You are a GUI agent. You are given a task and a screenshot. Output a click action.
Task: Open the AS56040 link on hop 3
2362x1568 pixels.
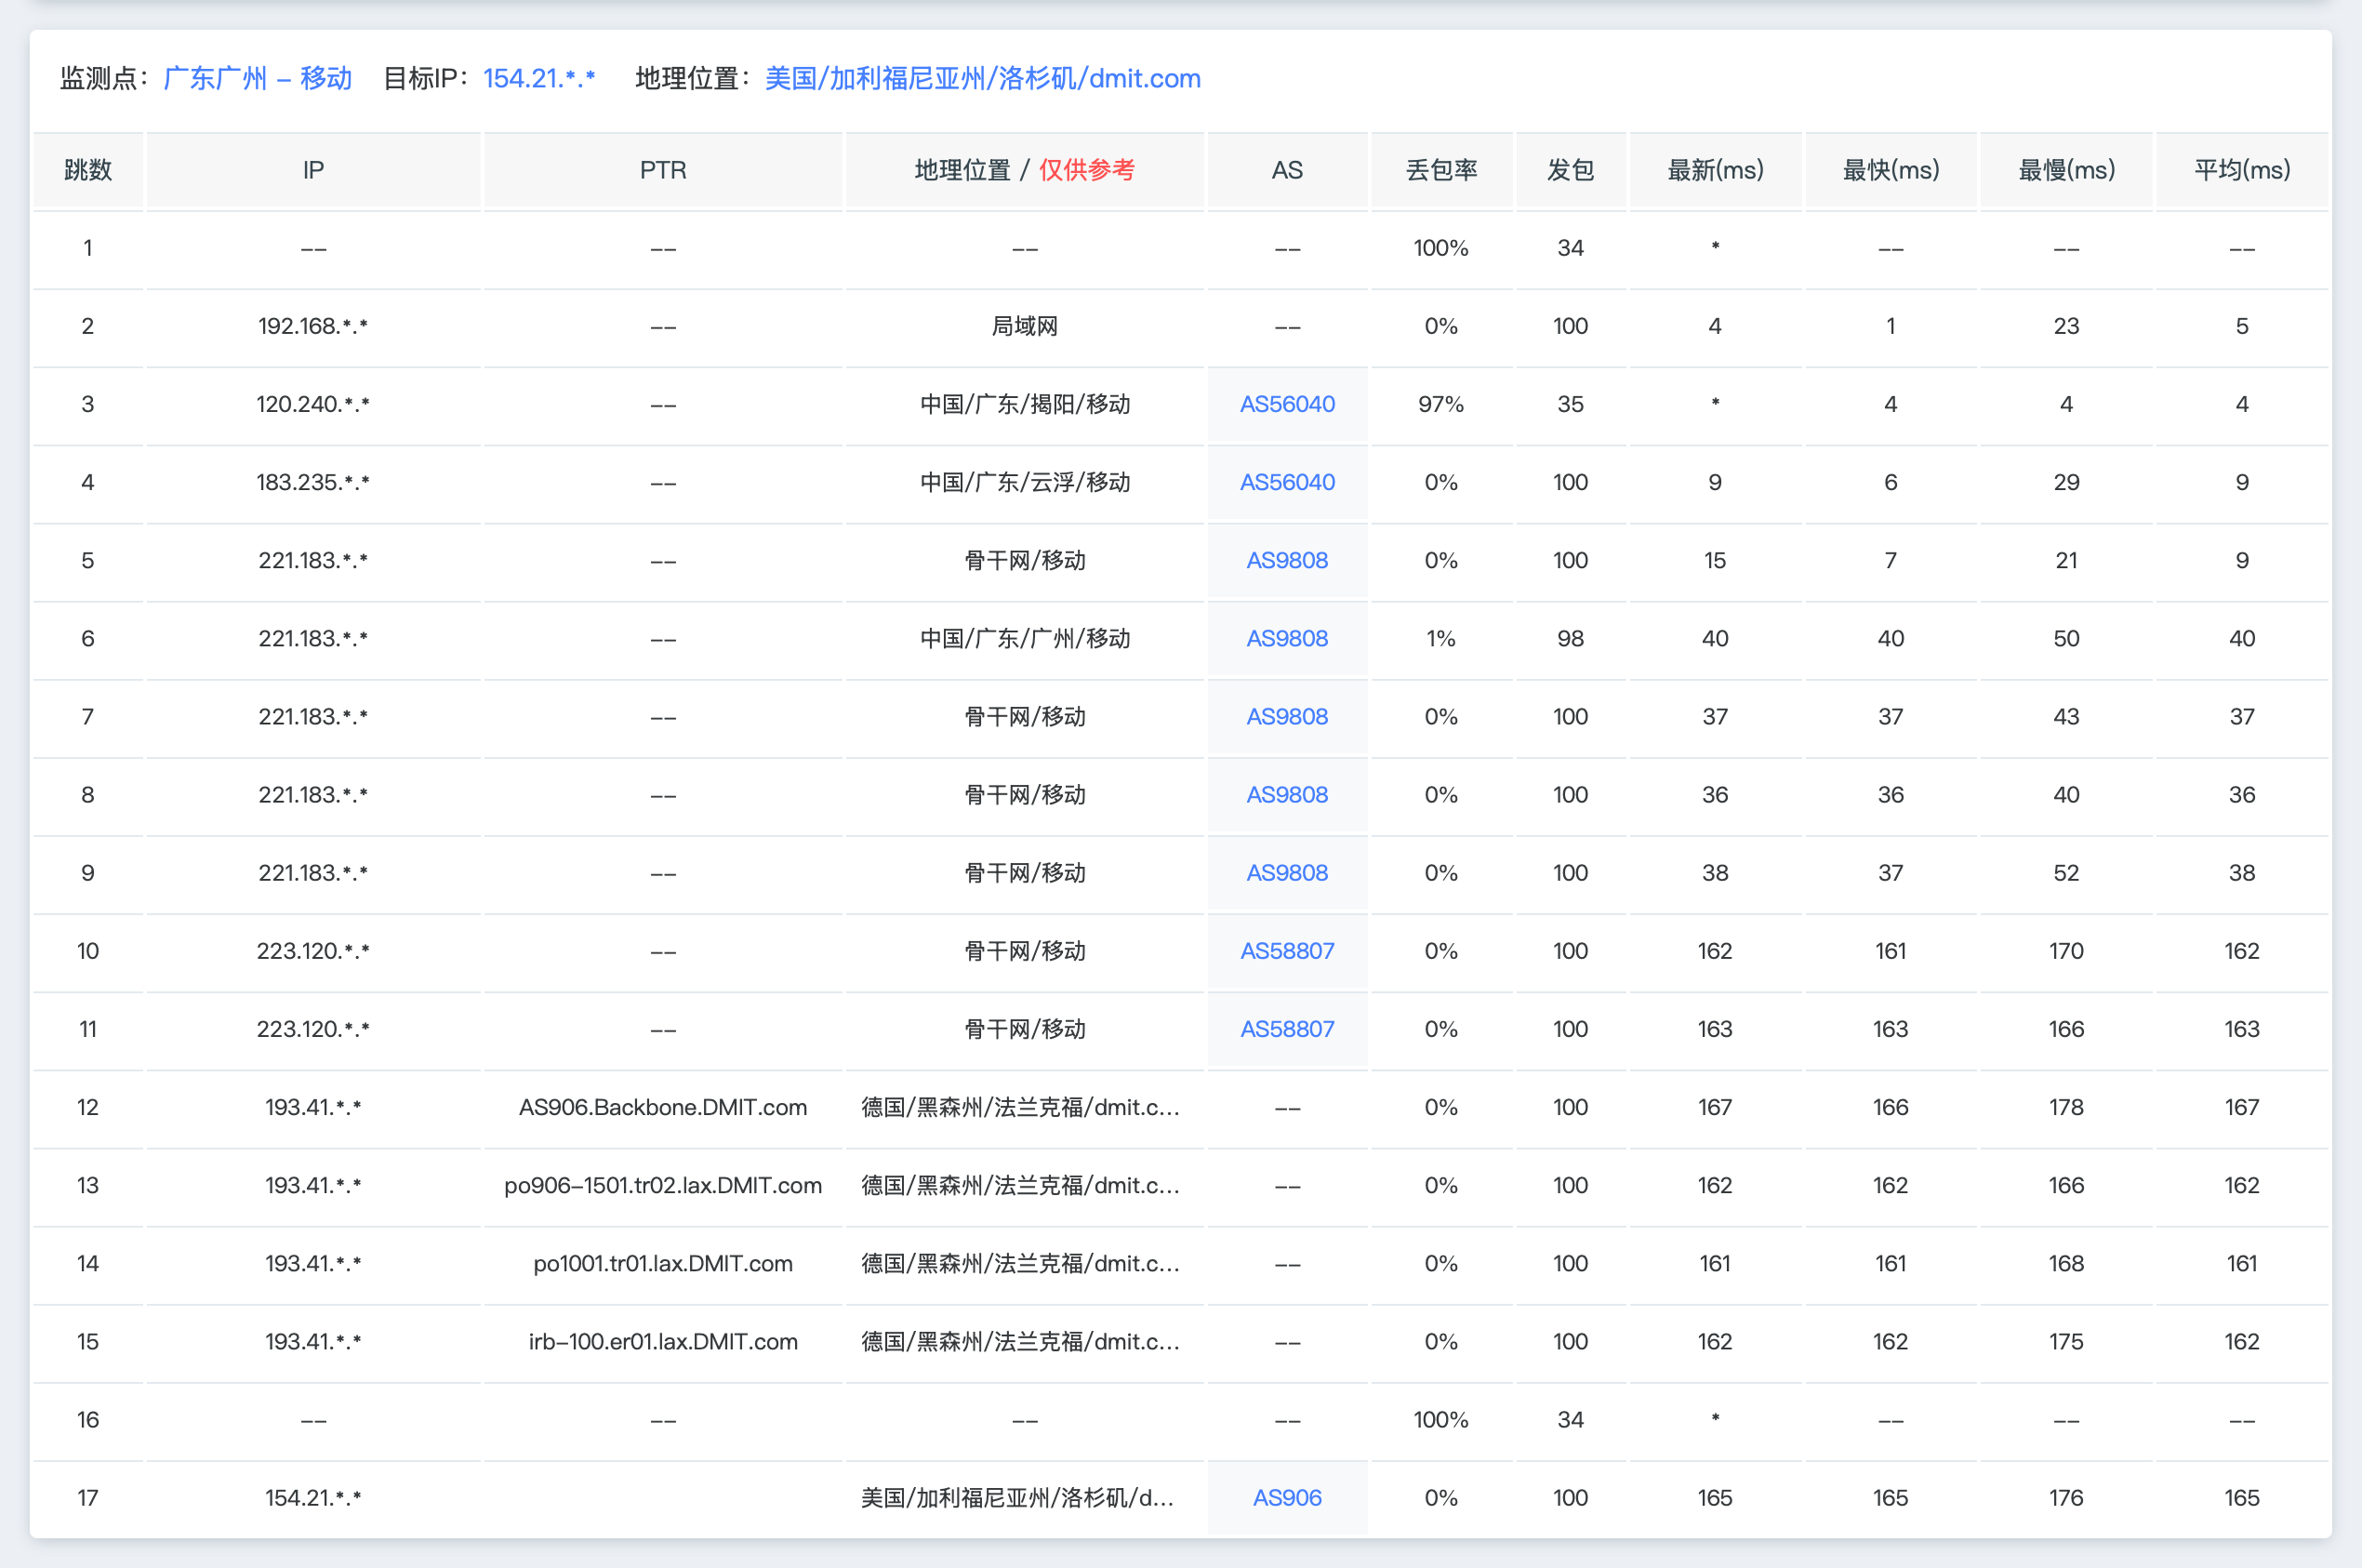click(x=1287, y=404)
